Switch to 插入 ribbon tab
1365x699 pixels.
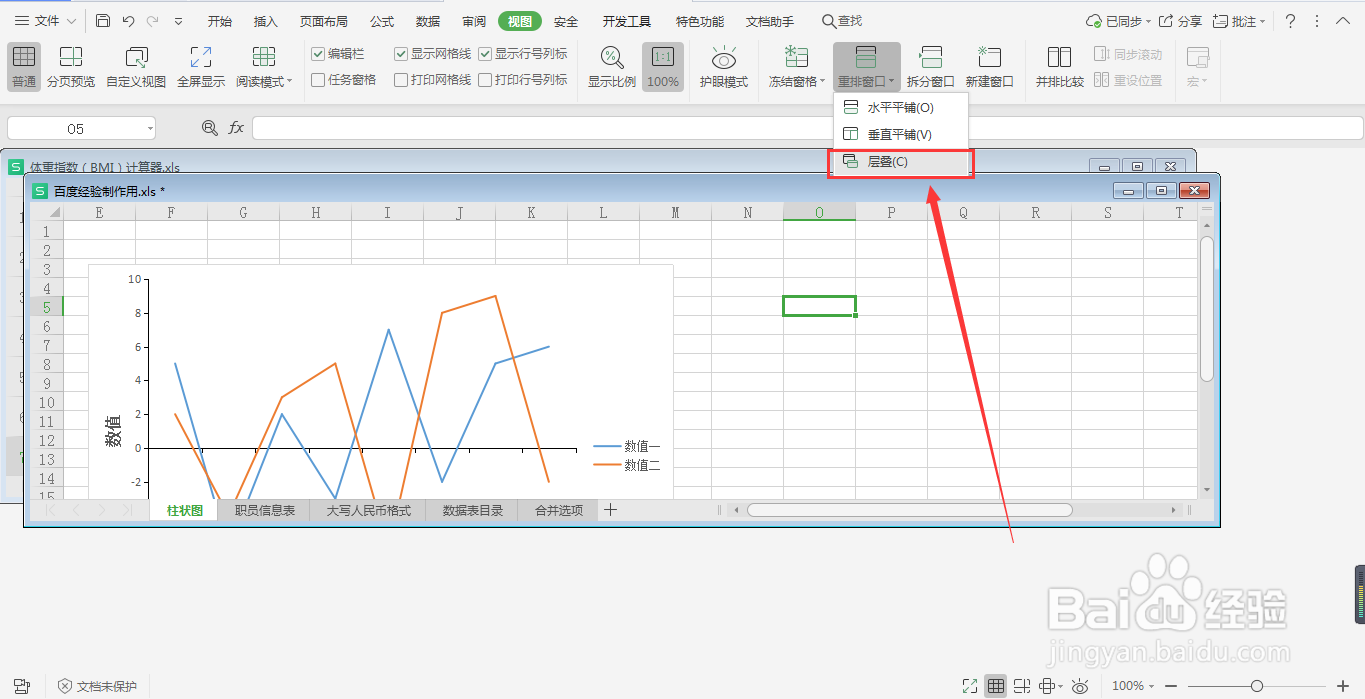(x=266, y=21)
